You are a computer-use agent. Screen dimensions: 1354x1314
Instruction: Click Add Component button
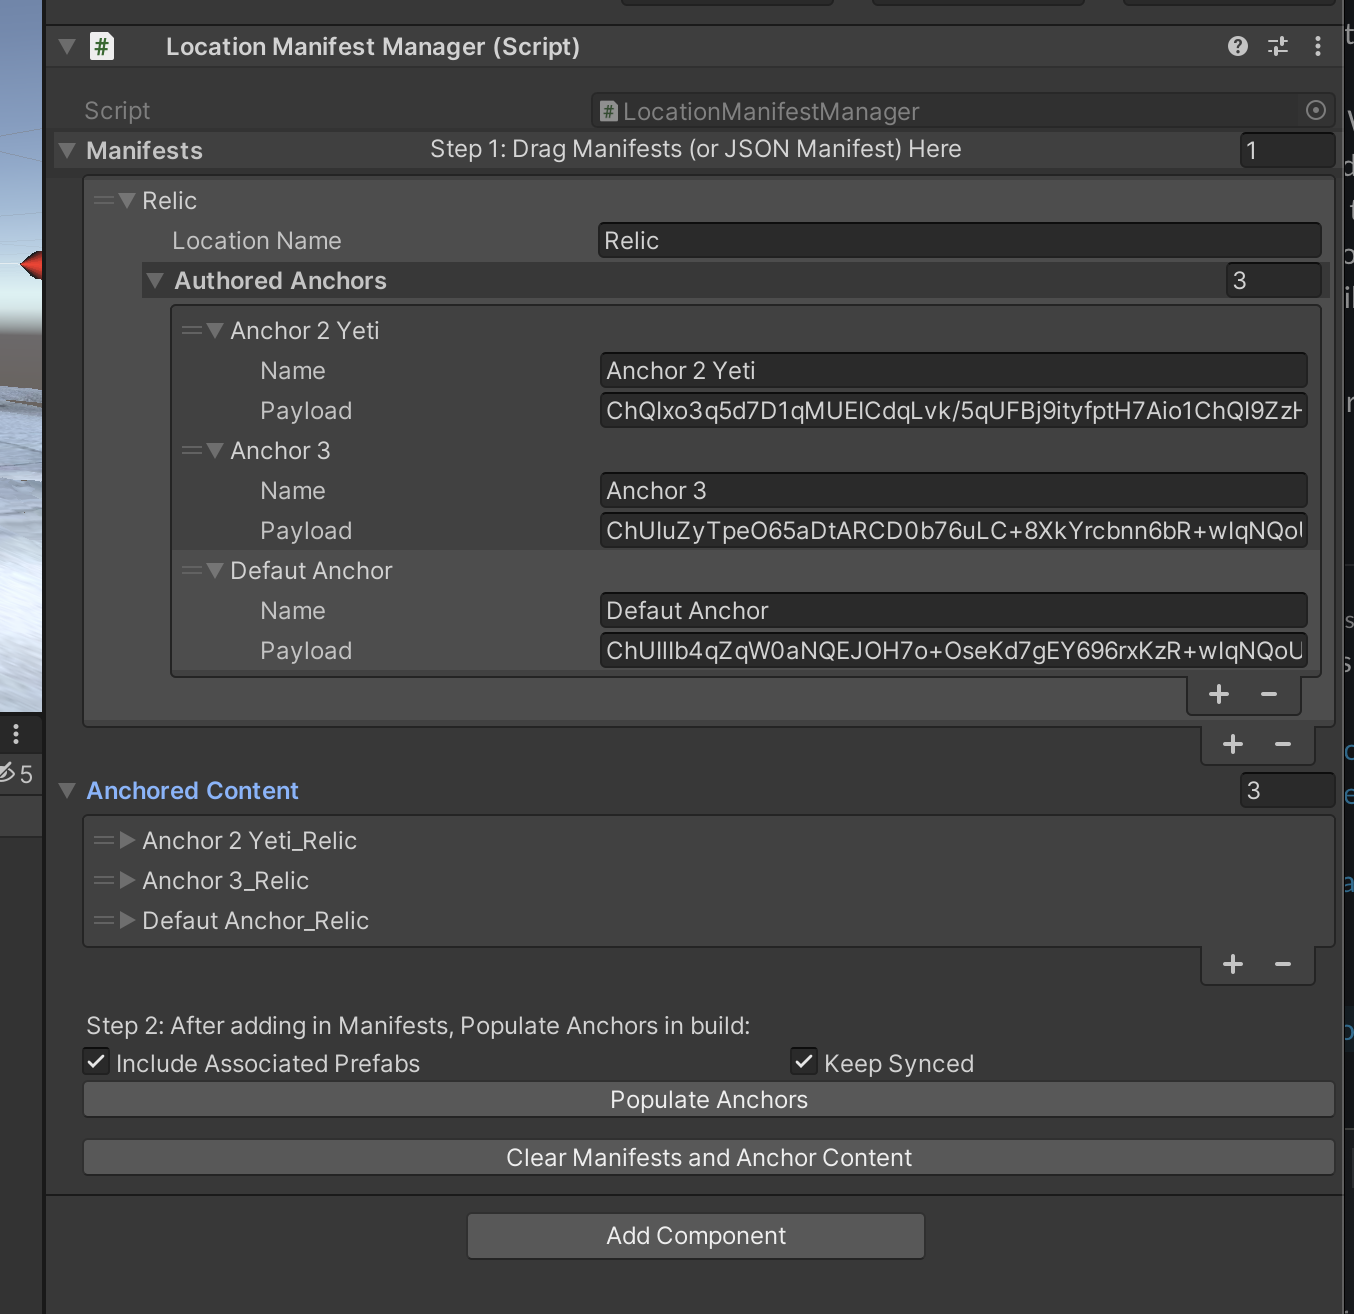696,1236
